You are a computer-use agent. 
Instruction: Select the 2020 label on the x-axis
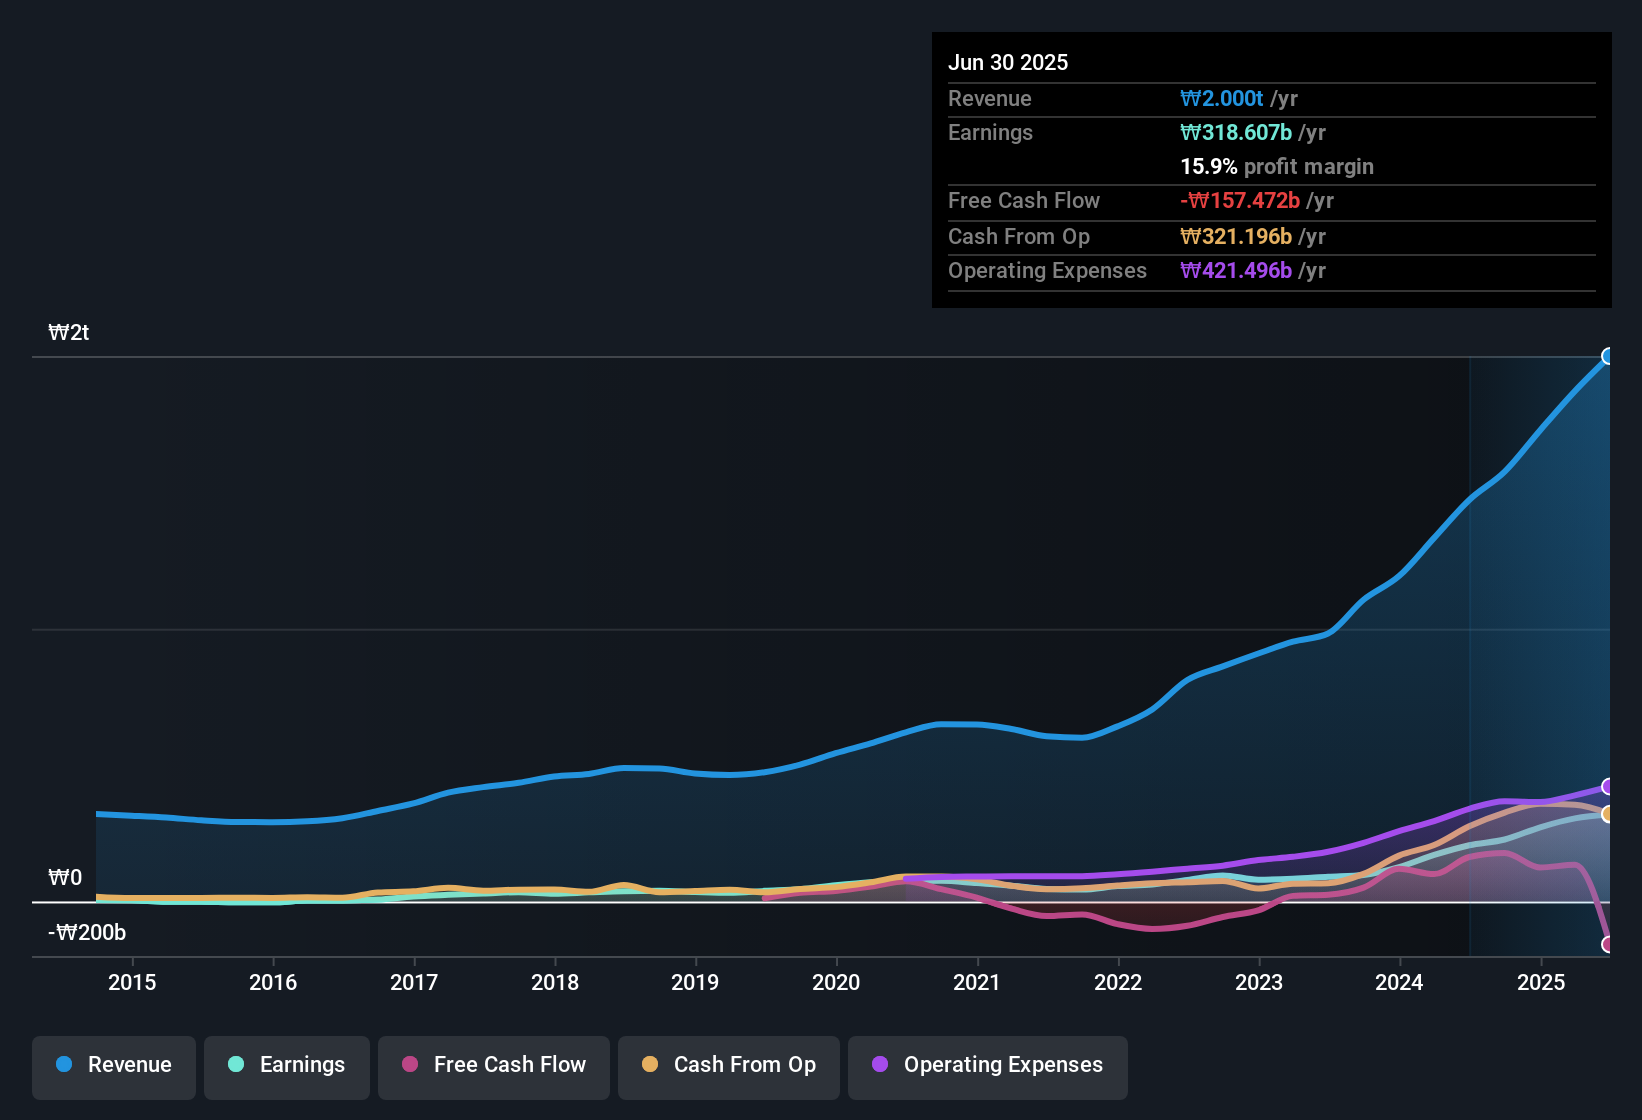click(x=836, y=983)
